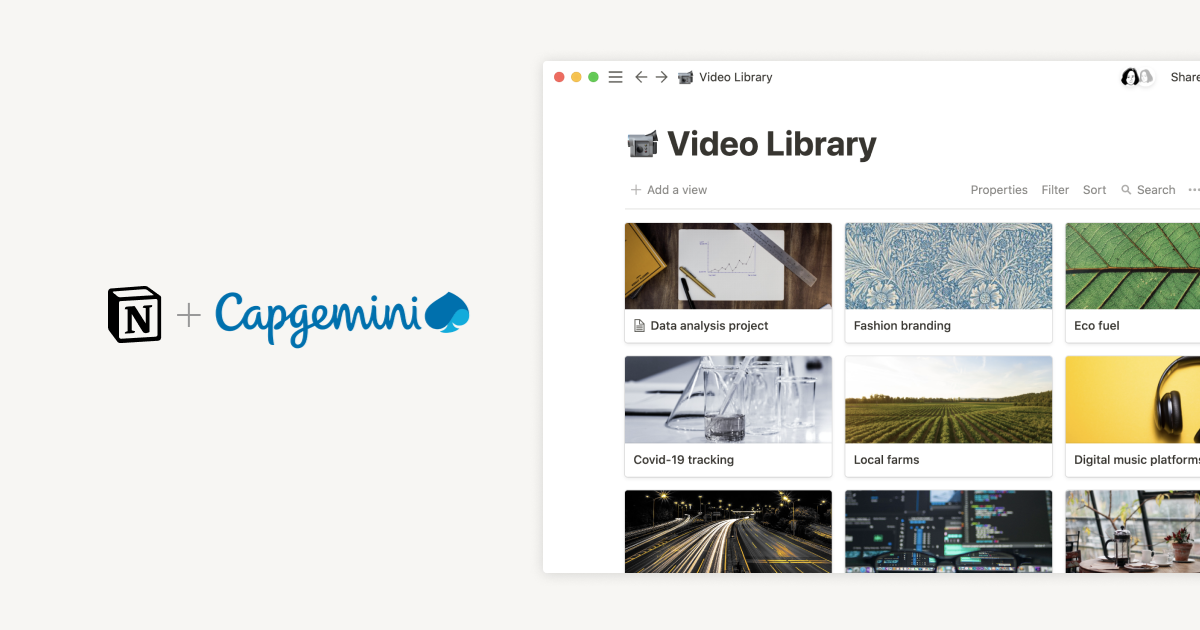Open the Filter options
The image size is (1200, 630).
coord(1055,189)
